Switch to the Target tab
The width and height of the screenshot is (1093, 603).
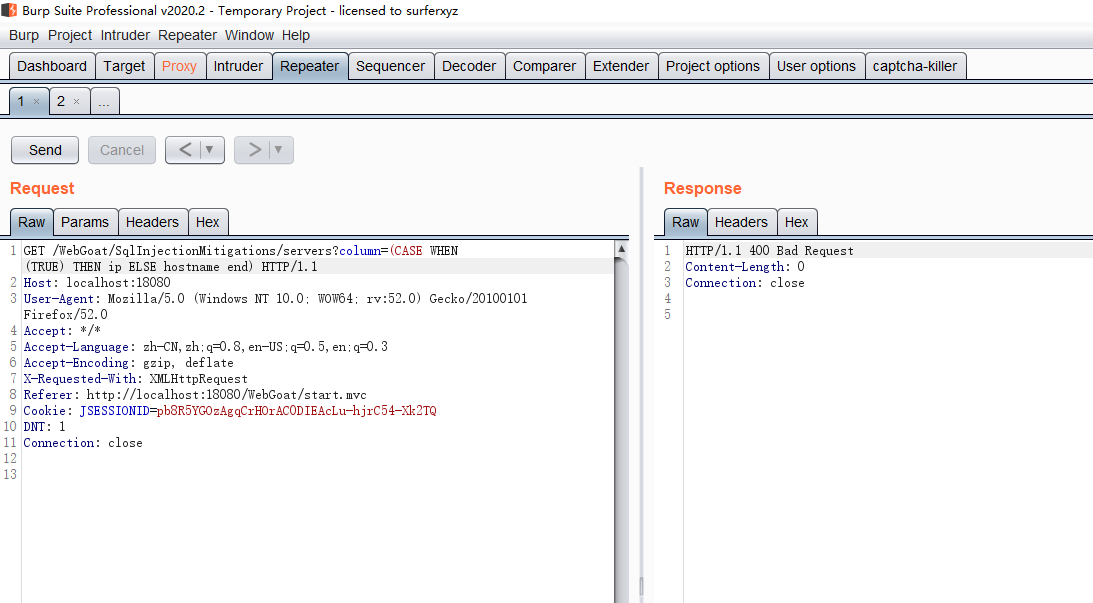(x=124, y=66)
